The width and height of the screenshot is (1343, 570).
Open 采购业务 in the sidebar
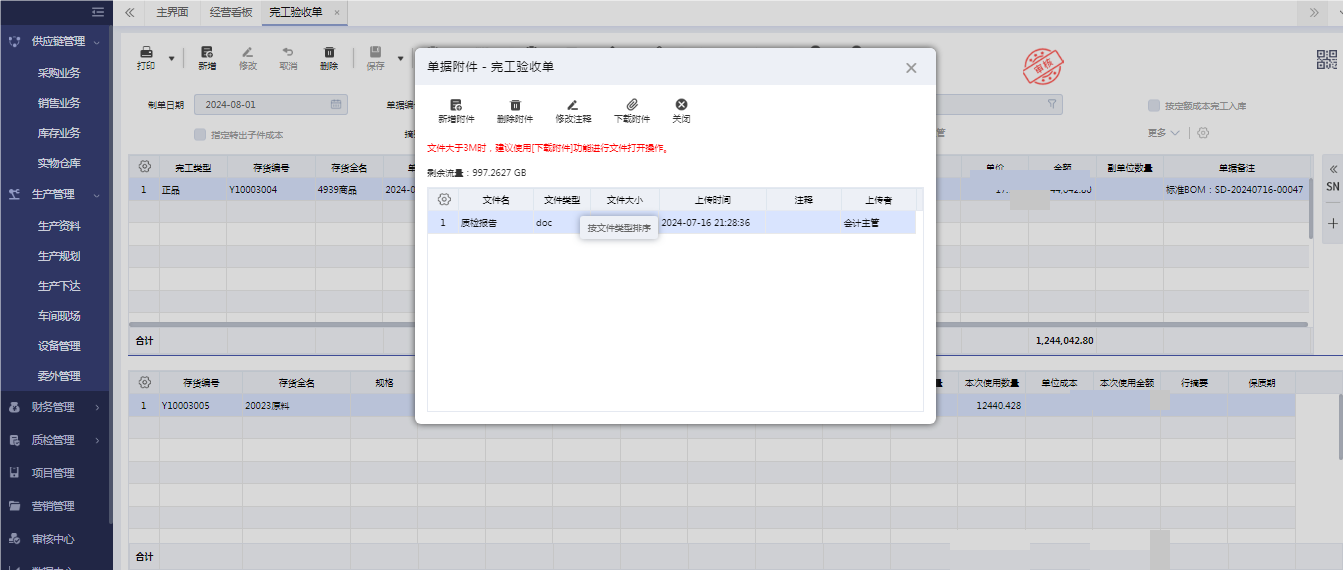(59, 73)
